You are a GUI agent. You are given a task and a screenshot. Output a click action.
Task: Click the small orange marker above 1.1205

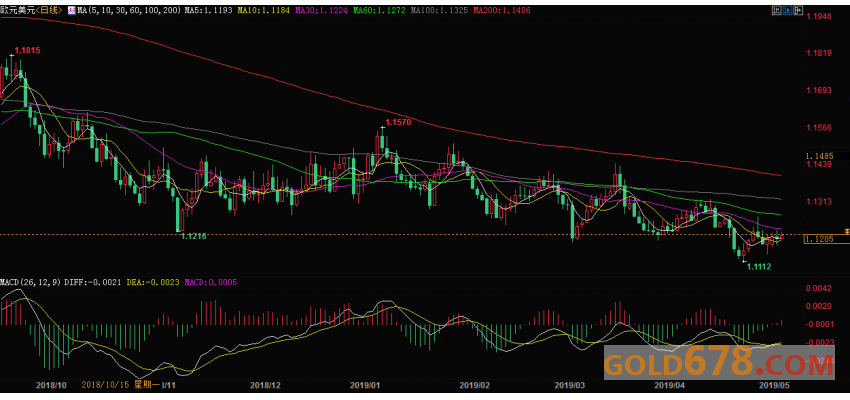point(846,231)
